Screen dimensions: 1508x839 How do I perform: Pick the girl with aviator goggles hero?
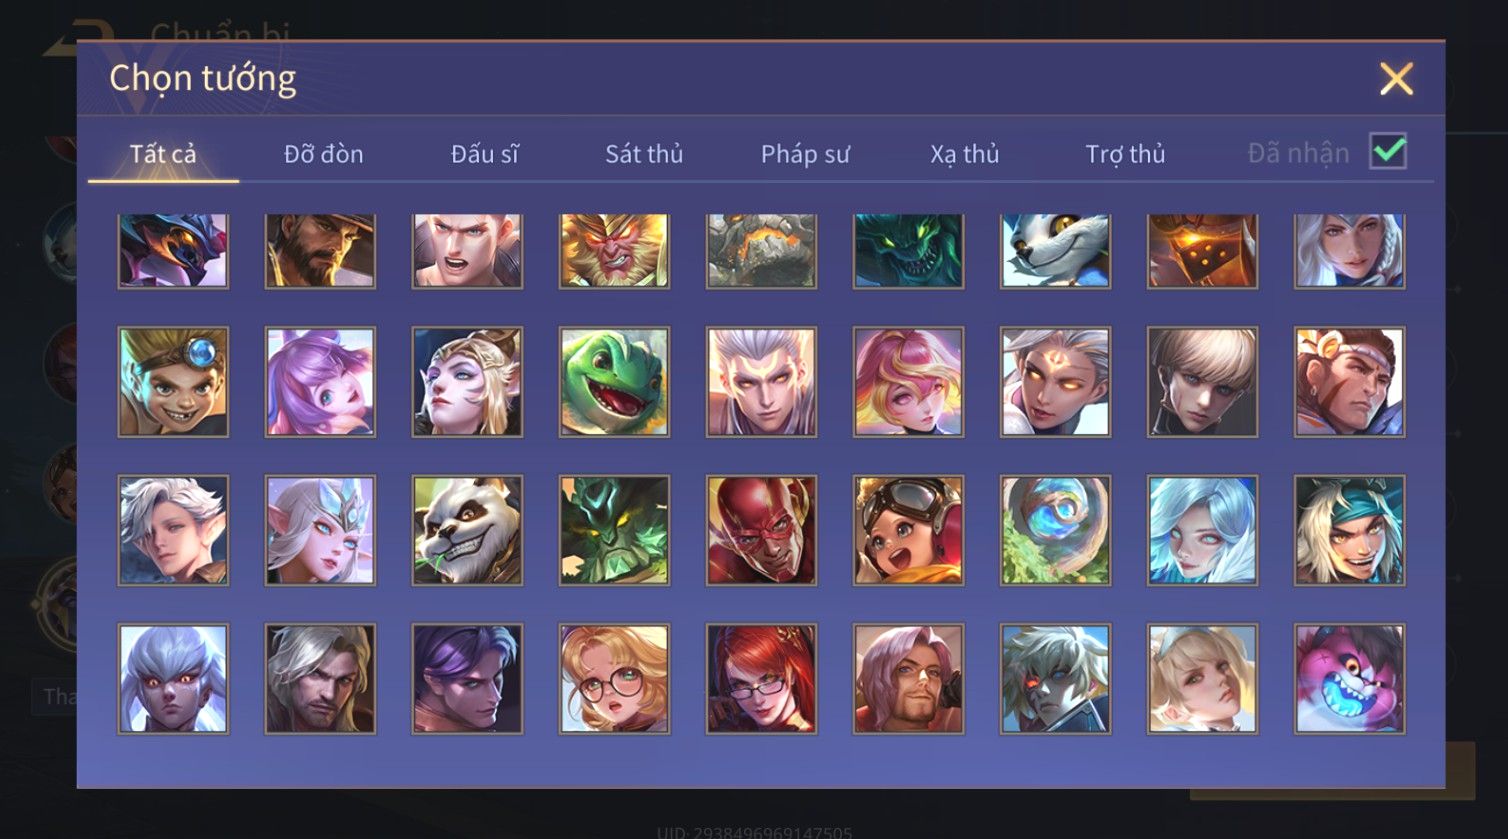pyautogui.click(x=908, y=530)
